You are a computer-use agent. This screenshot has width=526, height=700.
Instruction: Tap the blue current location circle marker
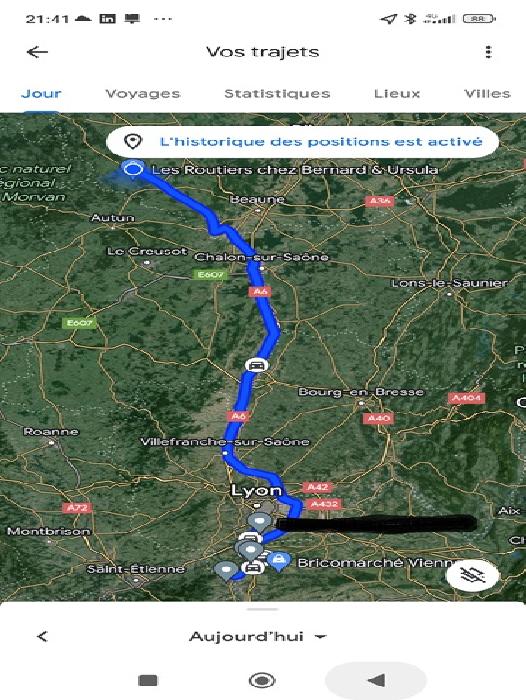click(133, 170)
